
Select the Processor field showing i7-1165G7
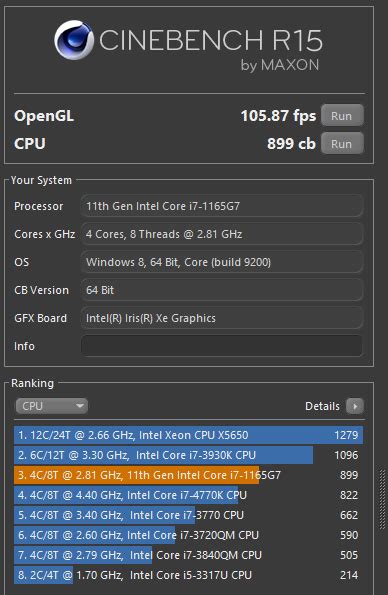[222, 206]
